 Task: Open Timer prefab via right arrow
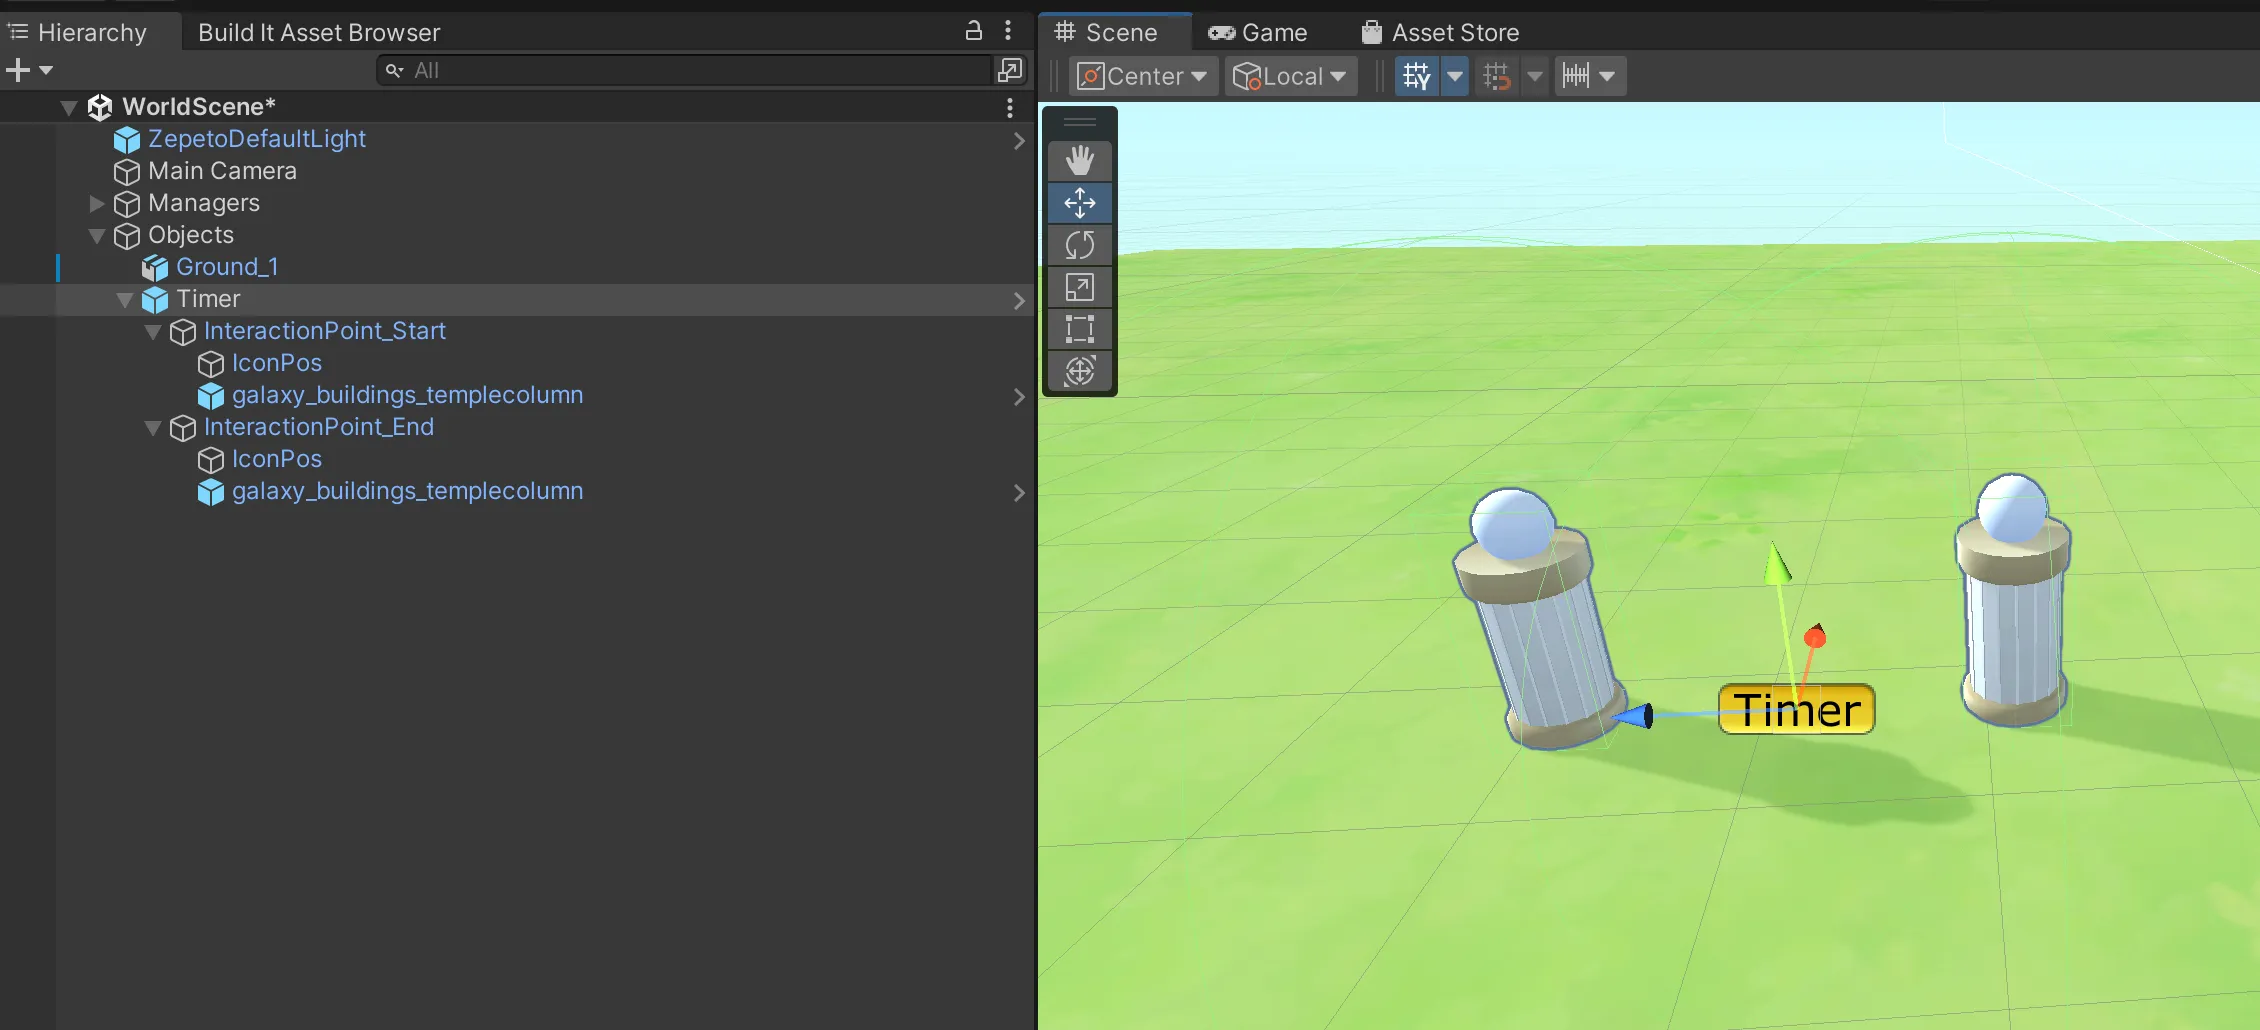pyautogui.click(x=1019, y=301)
